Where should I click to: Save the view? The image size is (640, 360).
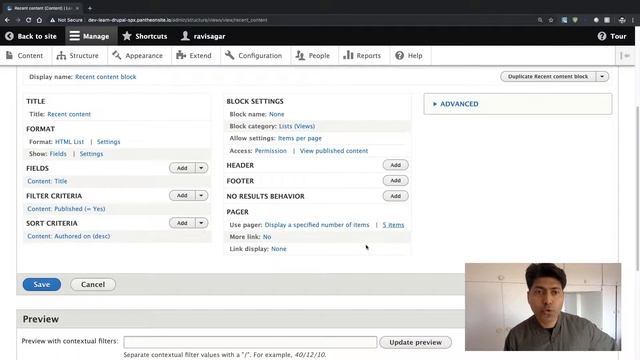point(42,284)
